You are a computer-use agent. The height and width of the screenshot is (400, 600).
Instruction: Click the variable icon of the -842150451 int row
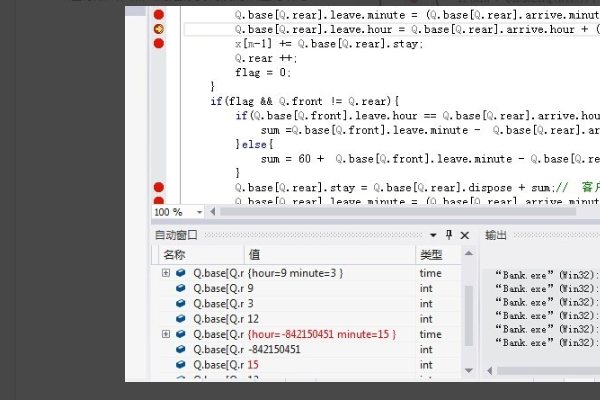(x=181, y=349)
